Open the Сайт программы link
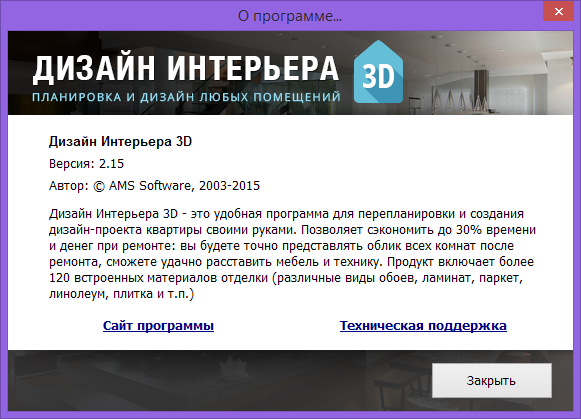Viewport: 581px width, 419px height. coord(158,326)
